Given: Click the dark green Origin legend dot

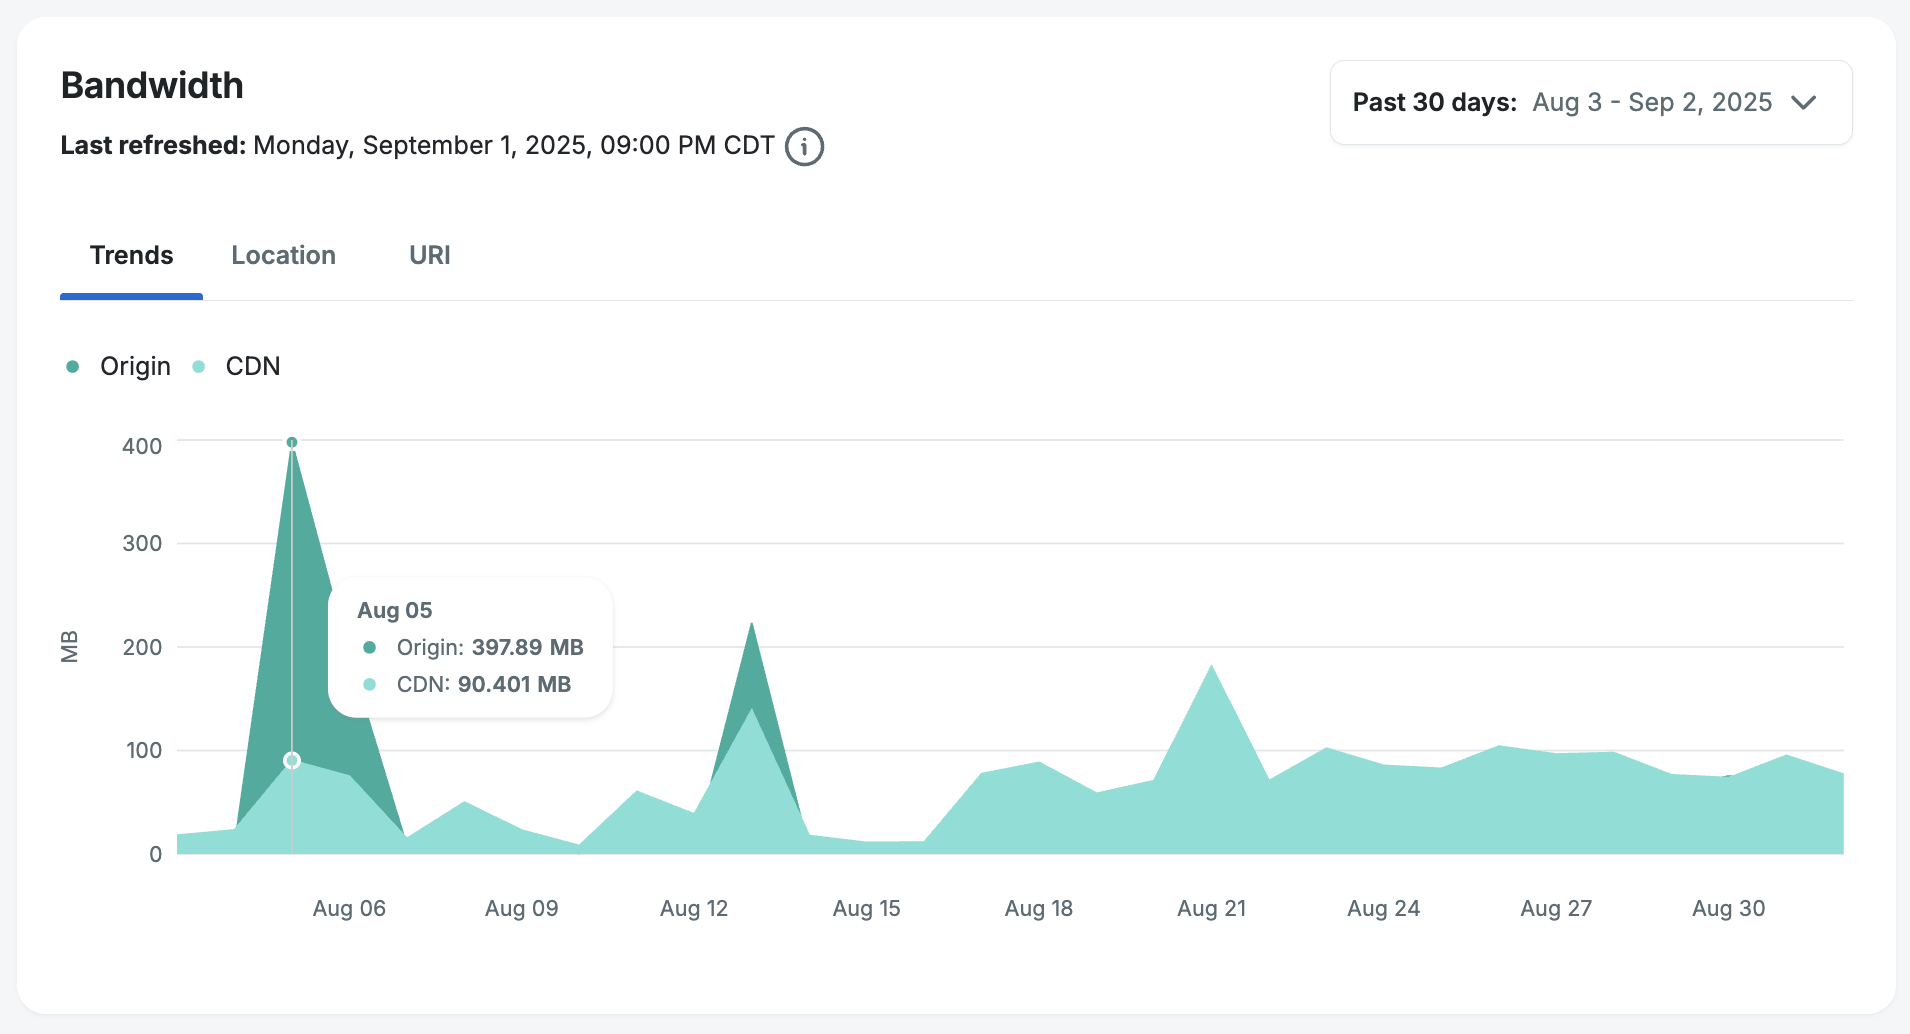Looking at the screenshot, I should coord(73,367).
